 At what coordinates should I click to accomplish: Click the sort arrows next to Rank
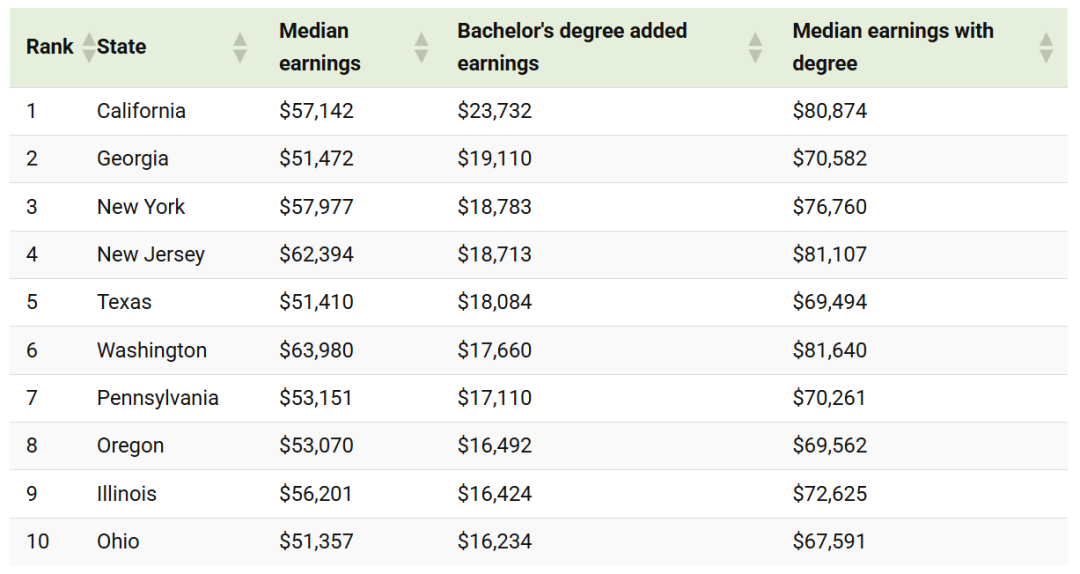pos(89,47)
